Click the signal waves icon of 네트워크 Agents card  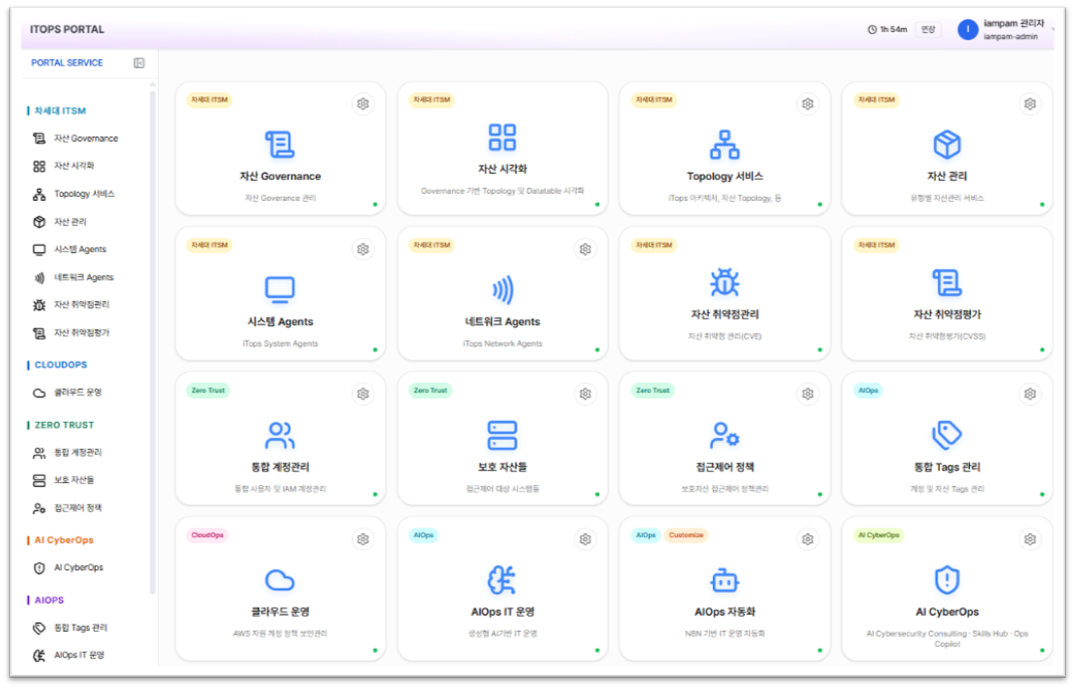tap(503, 290)
